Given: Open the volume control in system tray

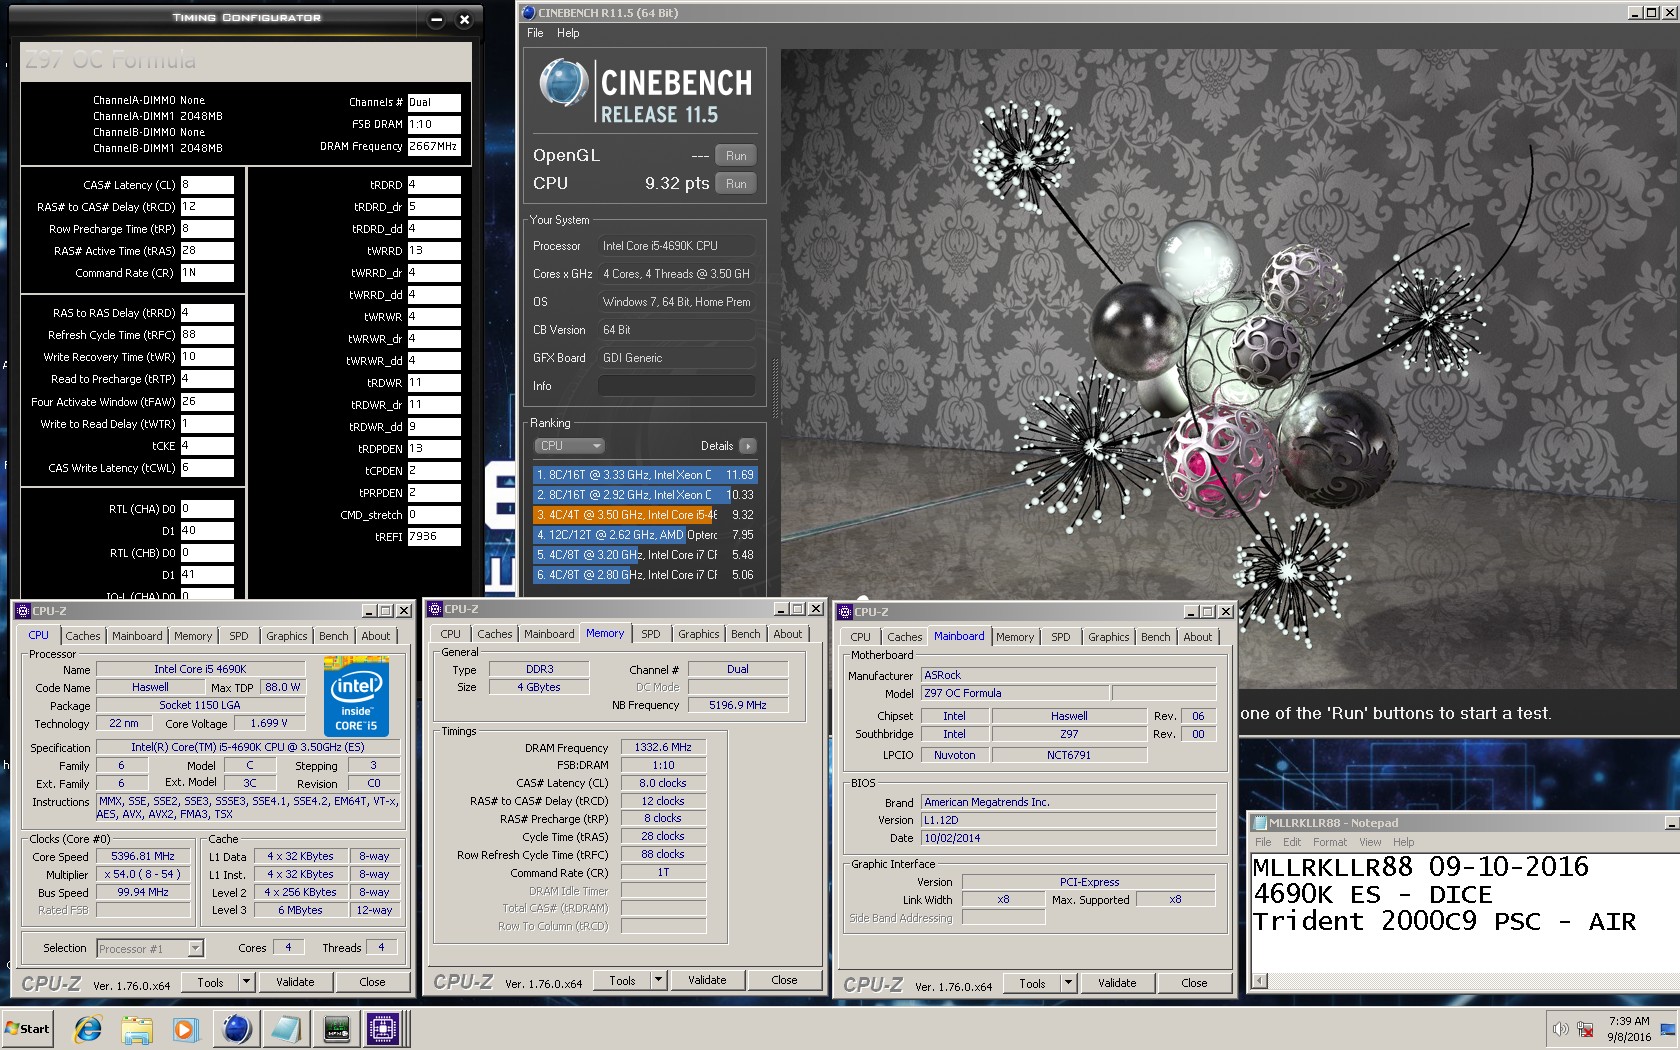Looking at the screenshot, I should click(1560, 1029).
